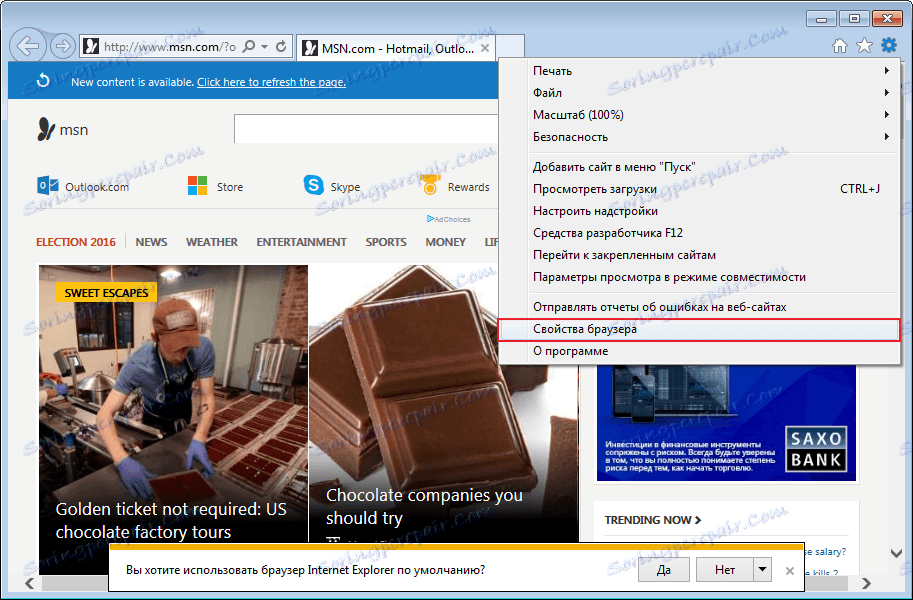913x600 pixels.
Task: Click "Click here to refresh the page" link
Action: click(x=271, y=82)
